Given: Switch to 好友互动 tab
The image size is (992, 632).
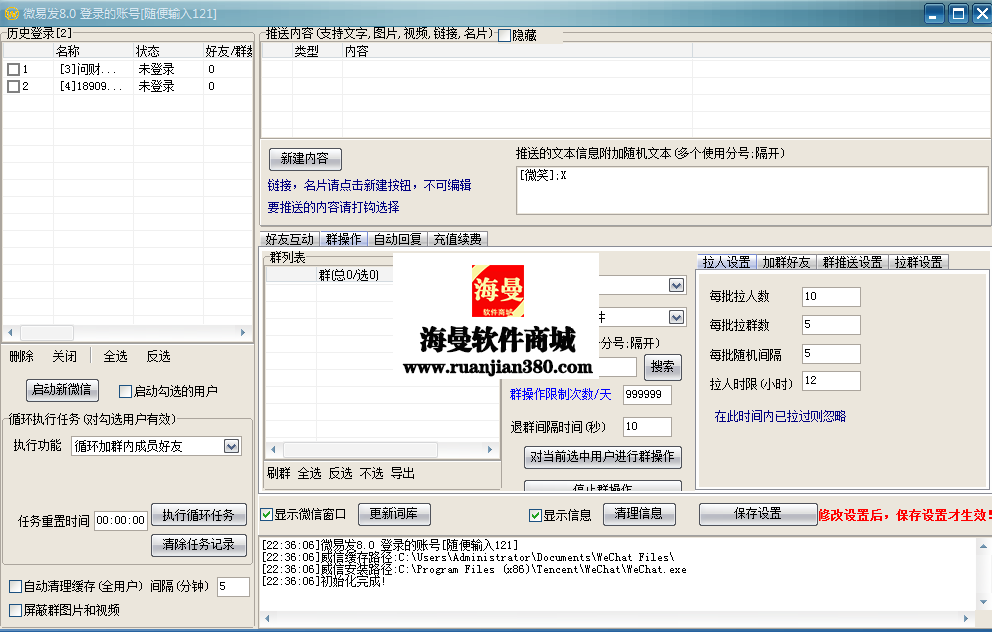Looking at the screenshot, I should [x=290, y=239].
